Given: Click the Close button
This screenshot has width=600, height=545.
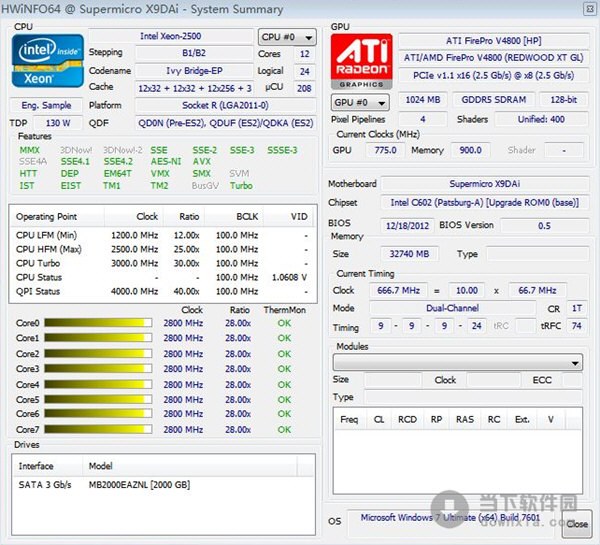Looking at the screenshot, I should click(577, 524).
